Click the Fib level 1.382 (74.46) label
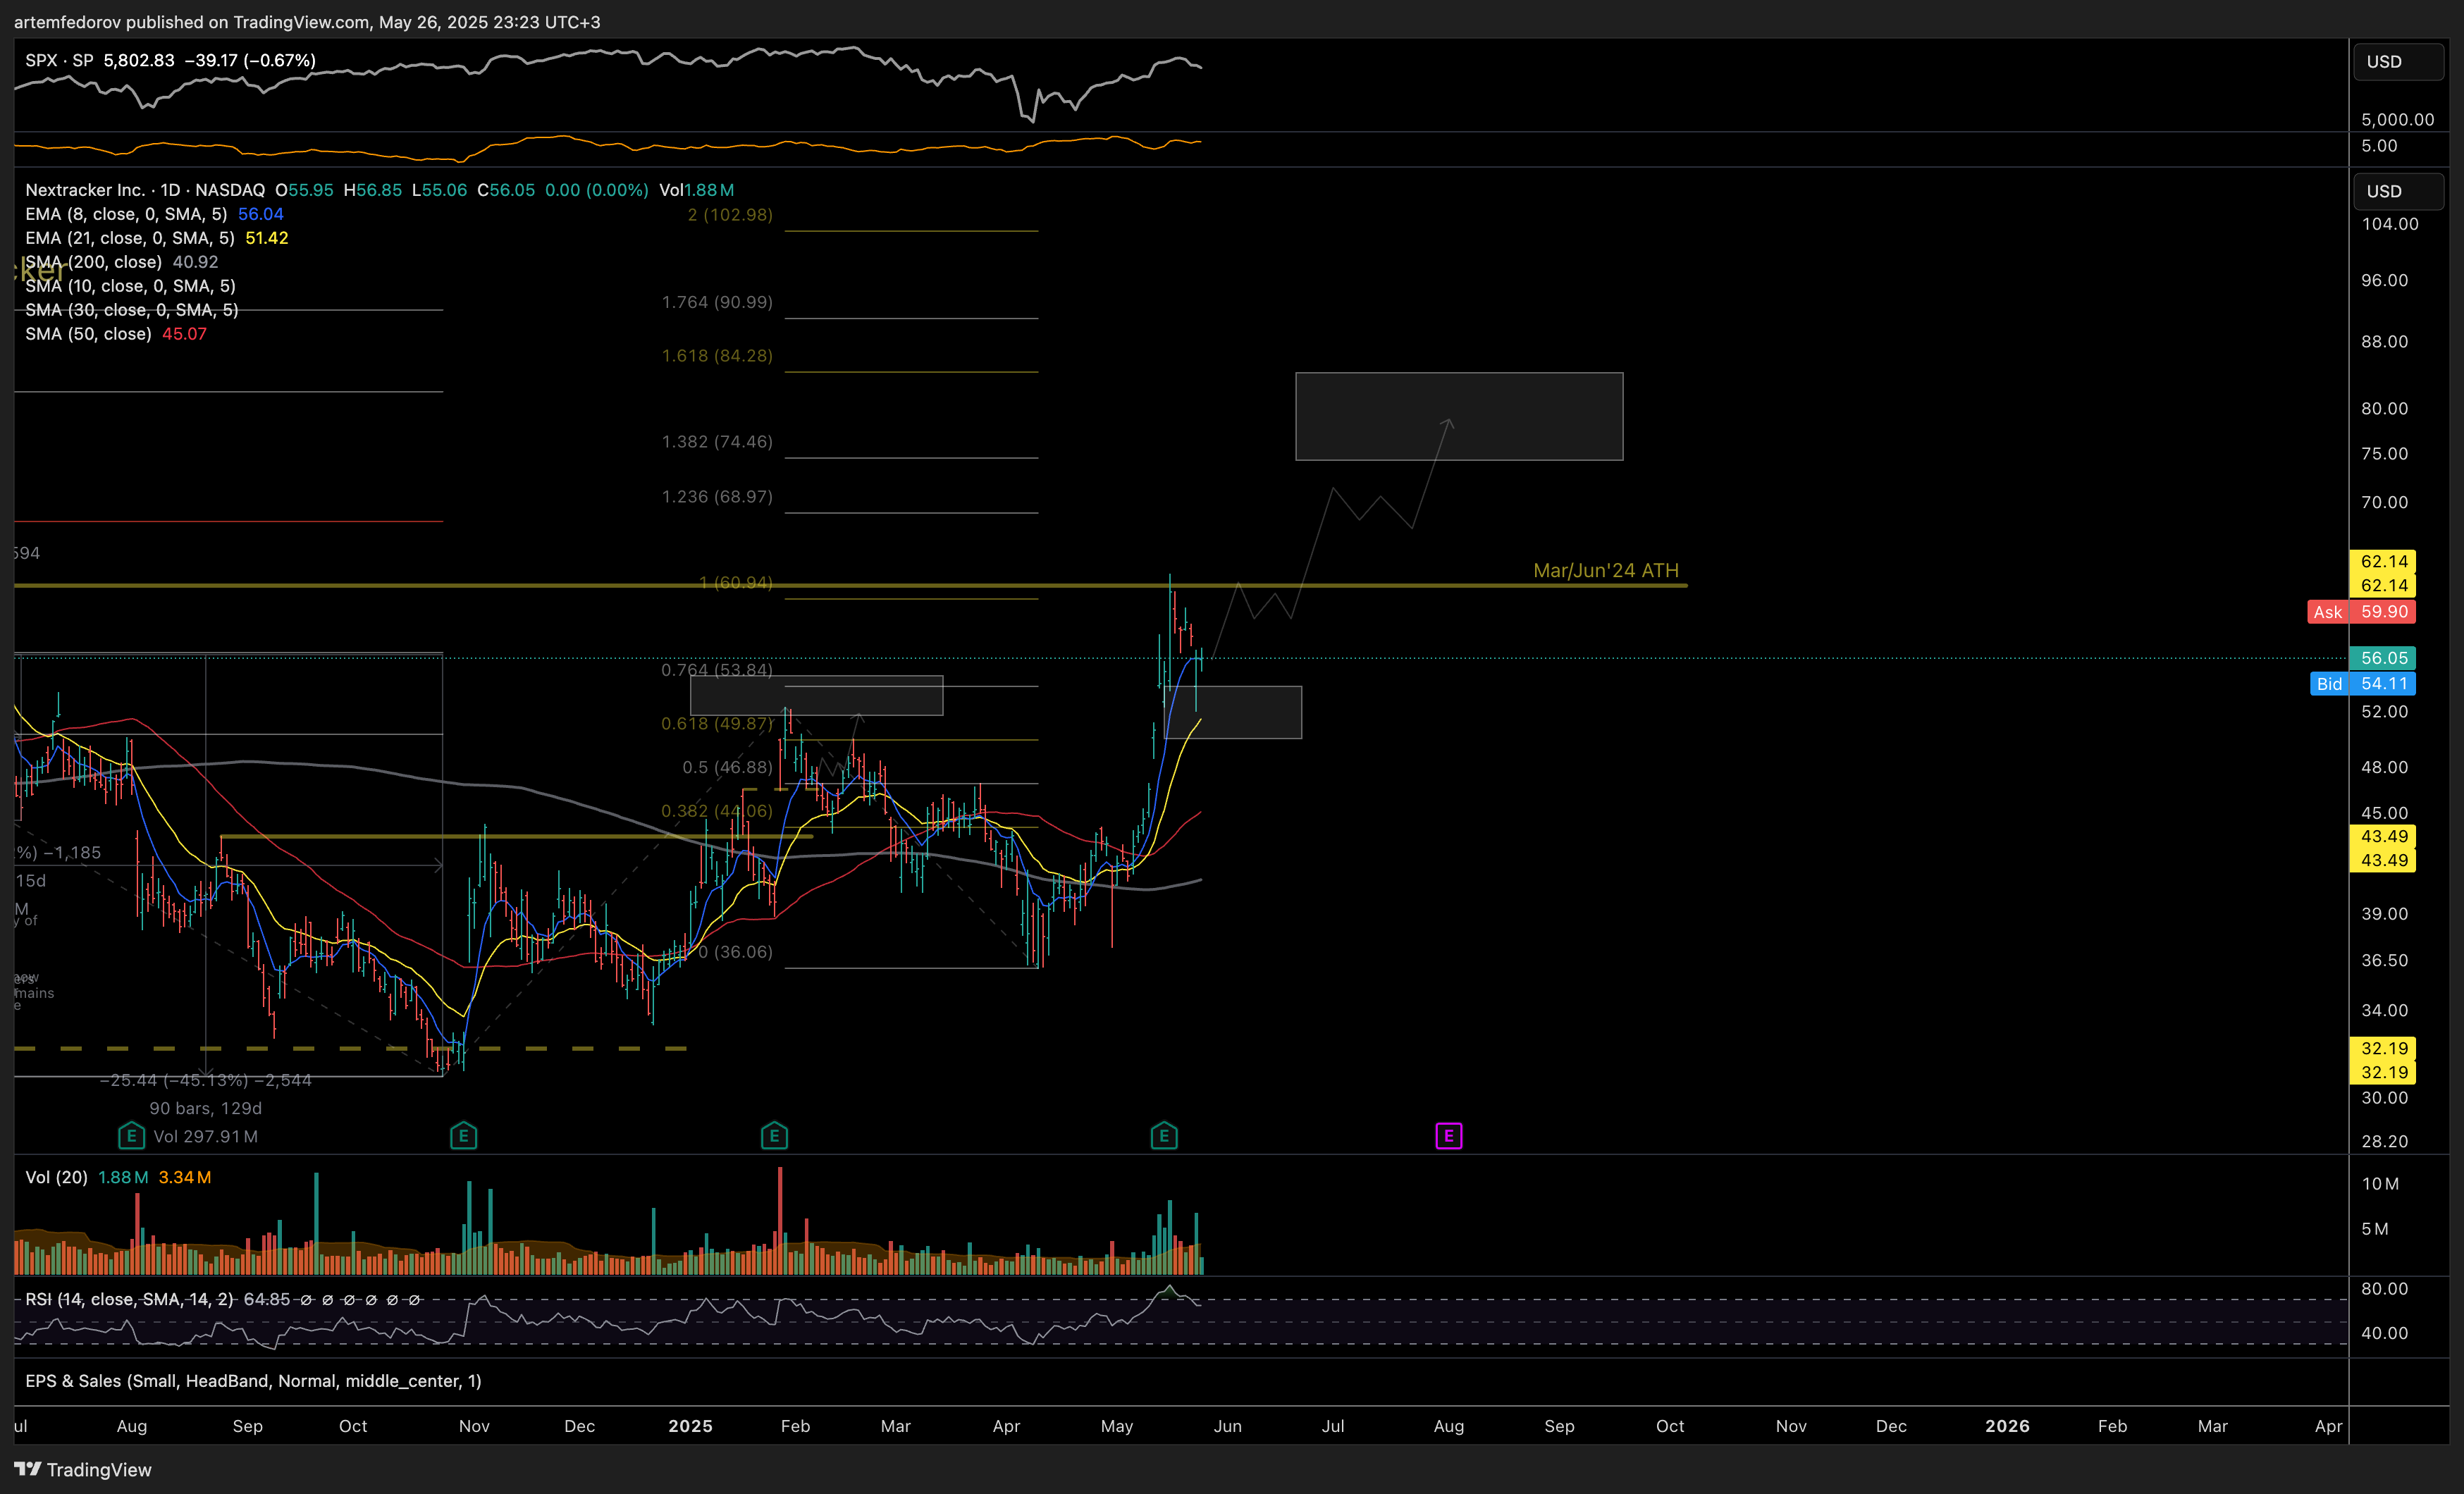The width and height of the screenshot is (2464, 1494). 717,442
